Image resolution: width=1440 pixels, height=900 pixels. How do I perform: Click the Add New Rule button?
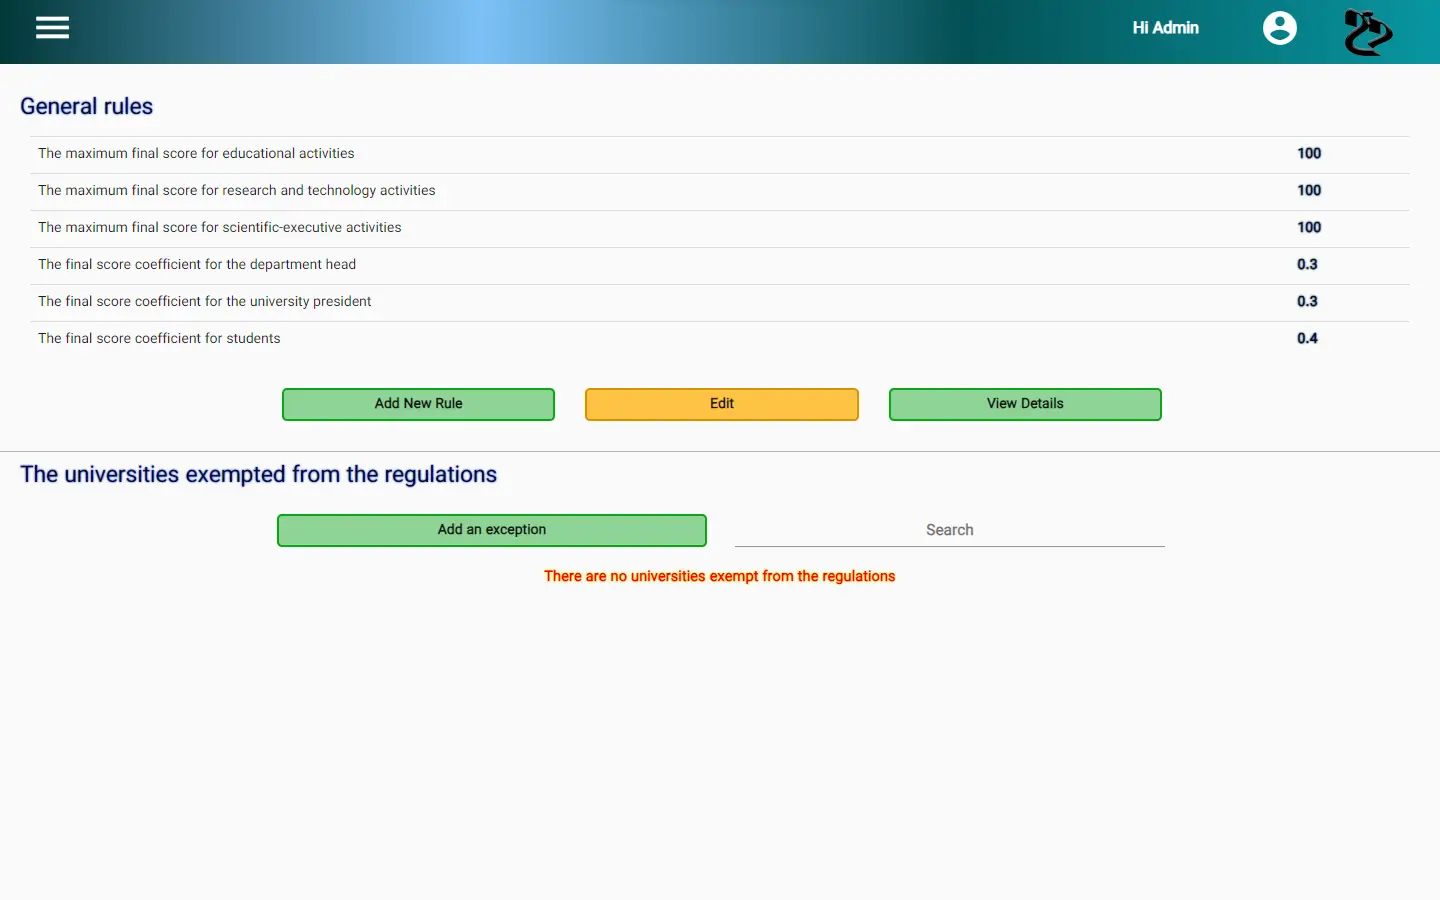tap(418, 404)
